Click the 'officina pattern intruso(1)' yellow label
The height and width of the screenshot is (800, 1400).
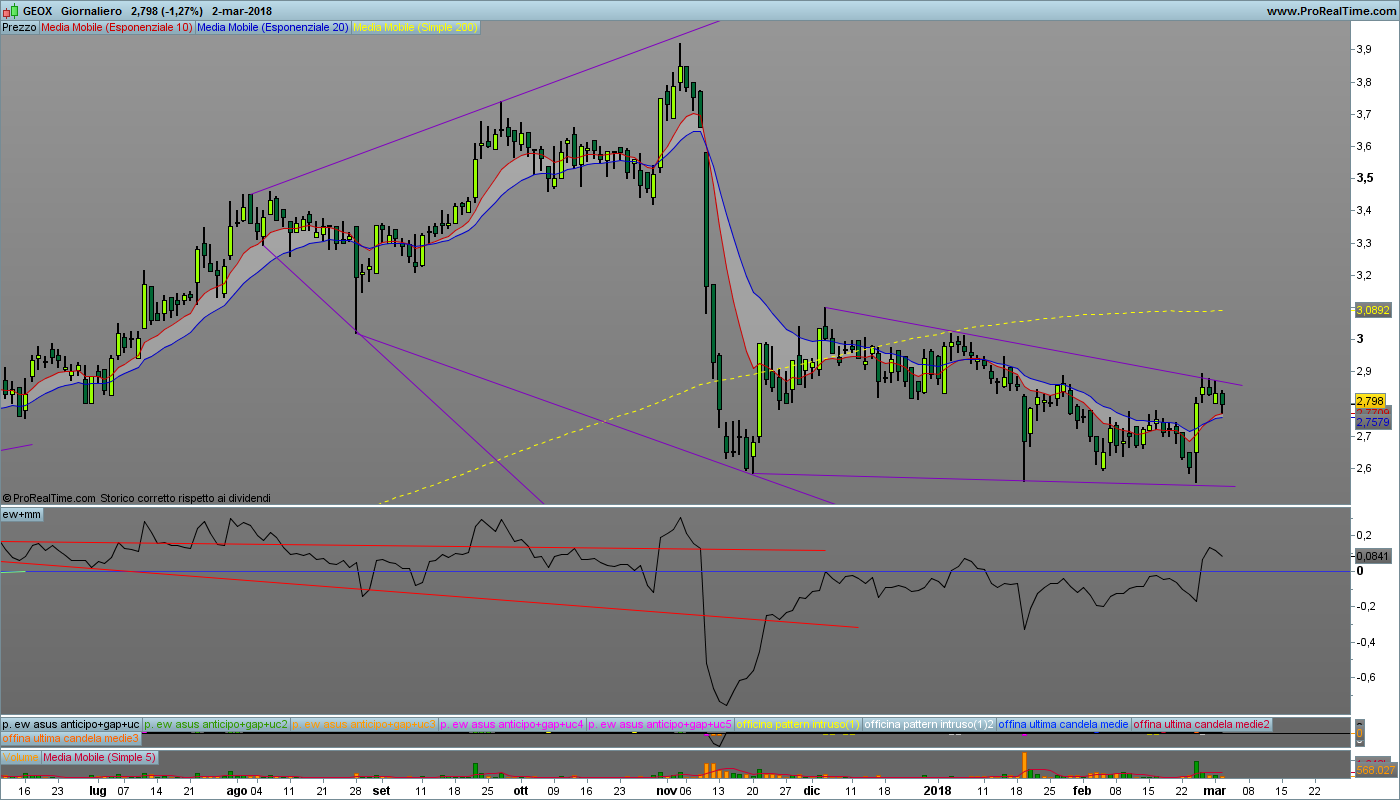coord(798,723)
